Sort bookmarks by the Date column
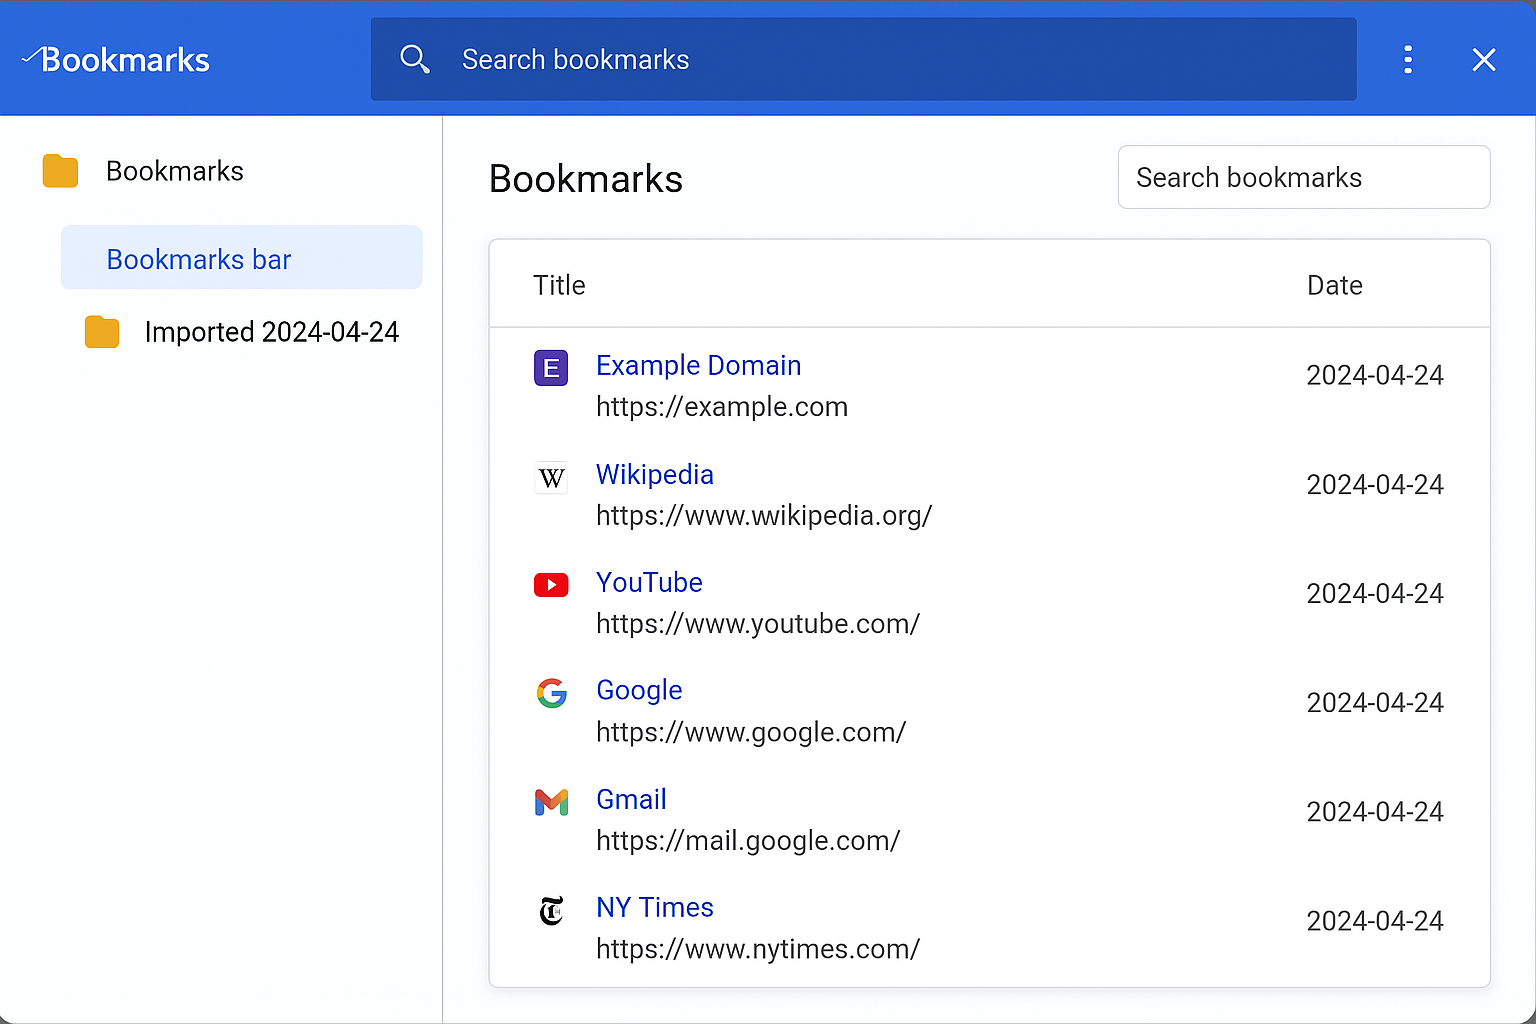This screenshot has height=1024, width=1536. [x=1334, y=285]
